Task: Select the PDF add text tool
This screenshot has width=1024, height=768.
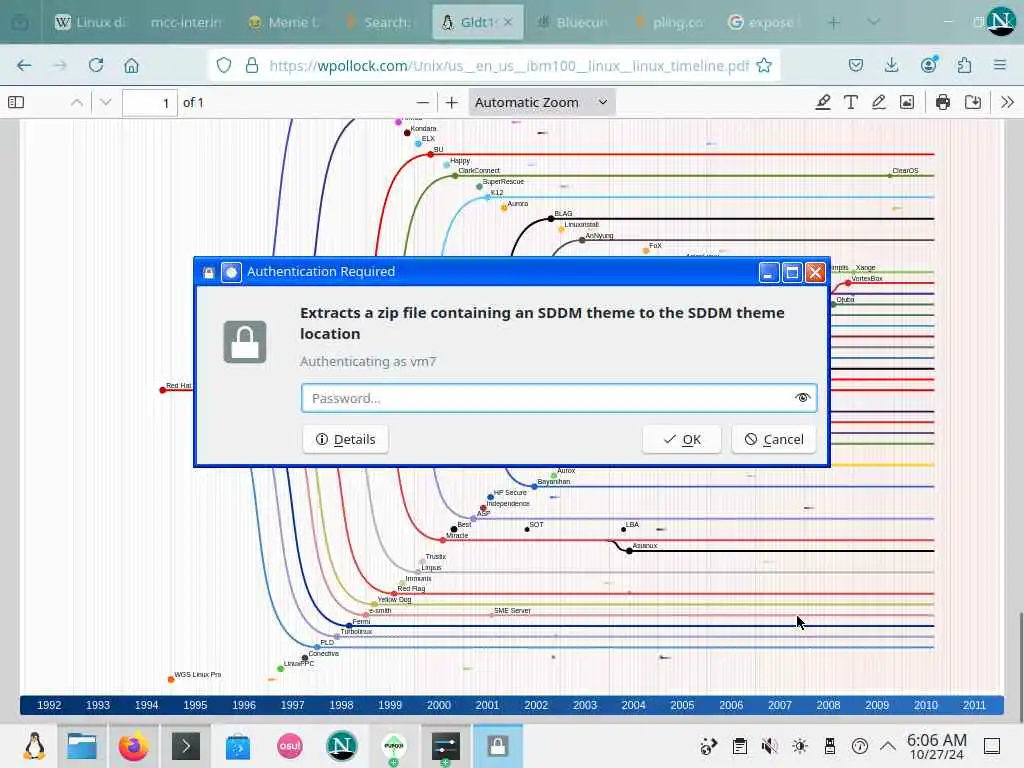Action: coord(850,103)
